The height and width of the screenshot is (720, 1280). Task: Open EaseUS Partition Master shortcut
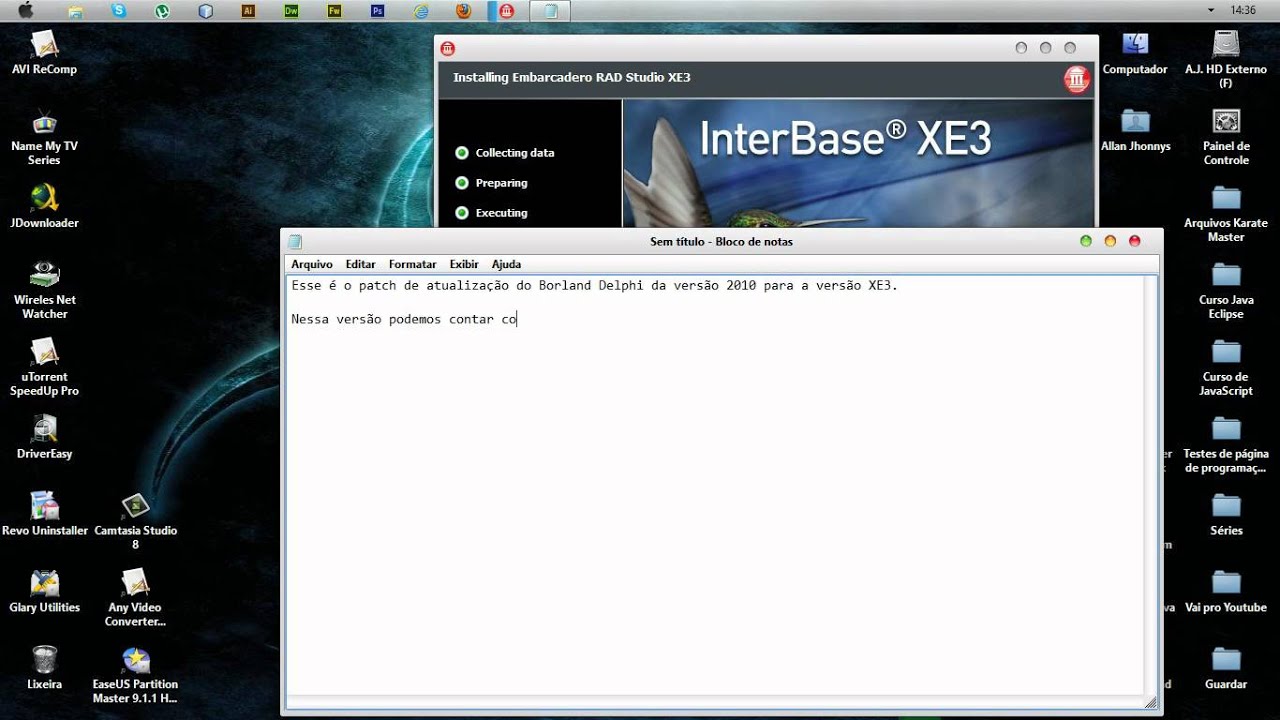[135, 675]
